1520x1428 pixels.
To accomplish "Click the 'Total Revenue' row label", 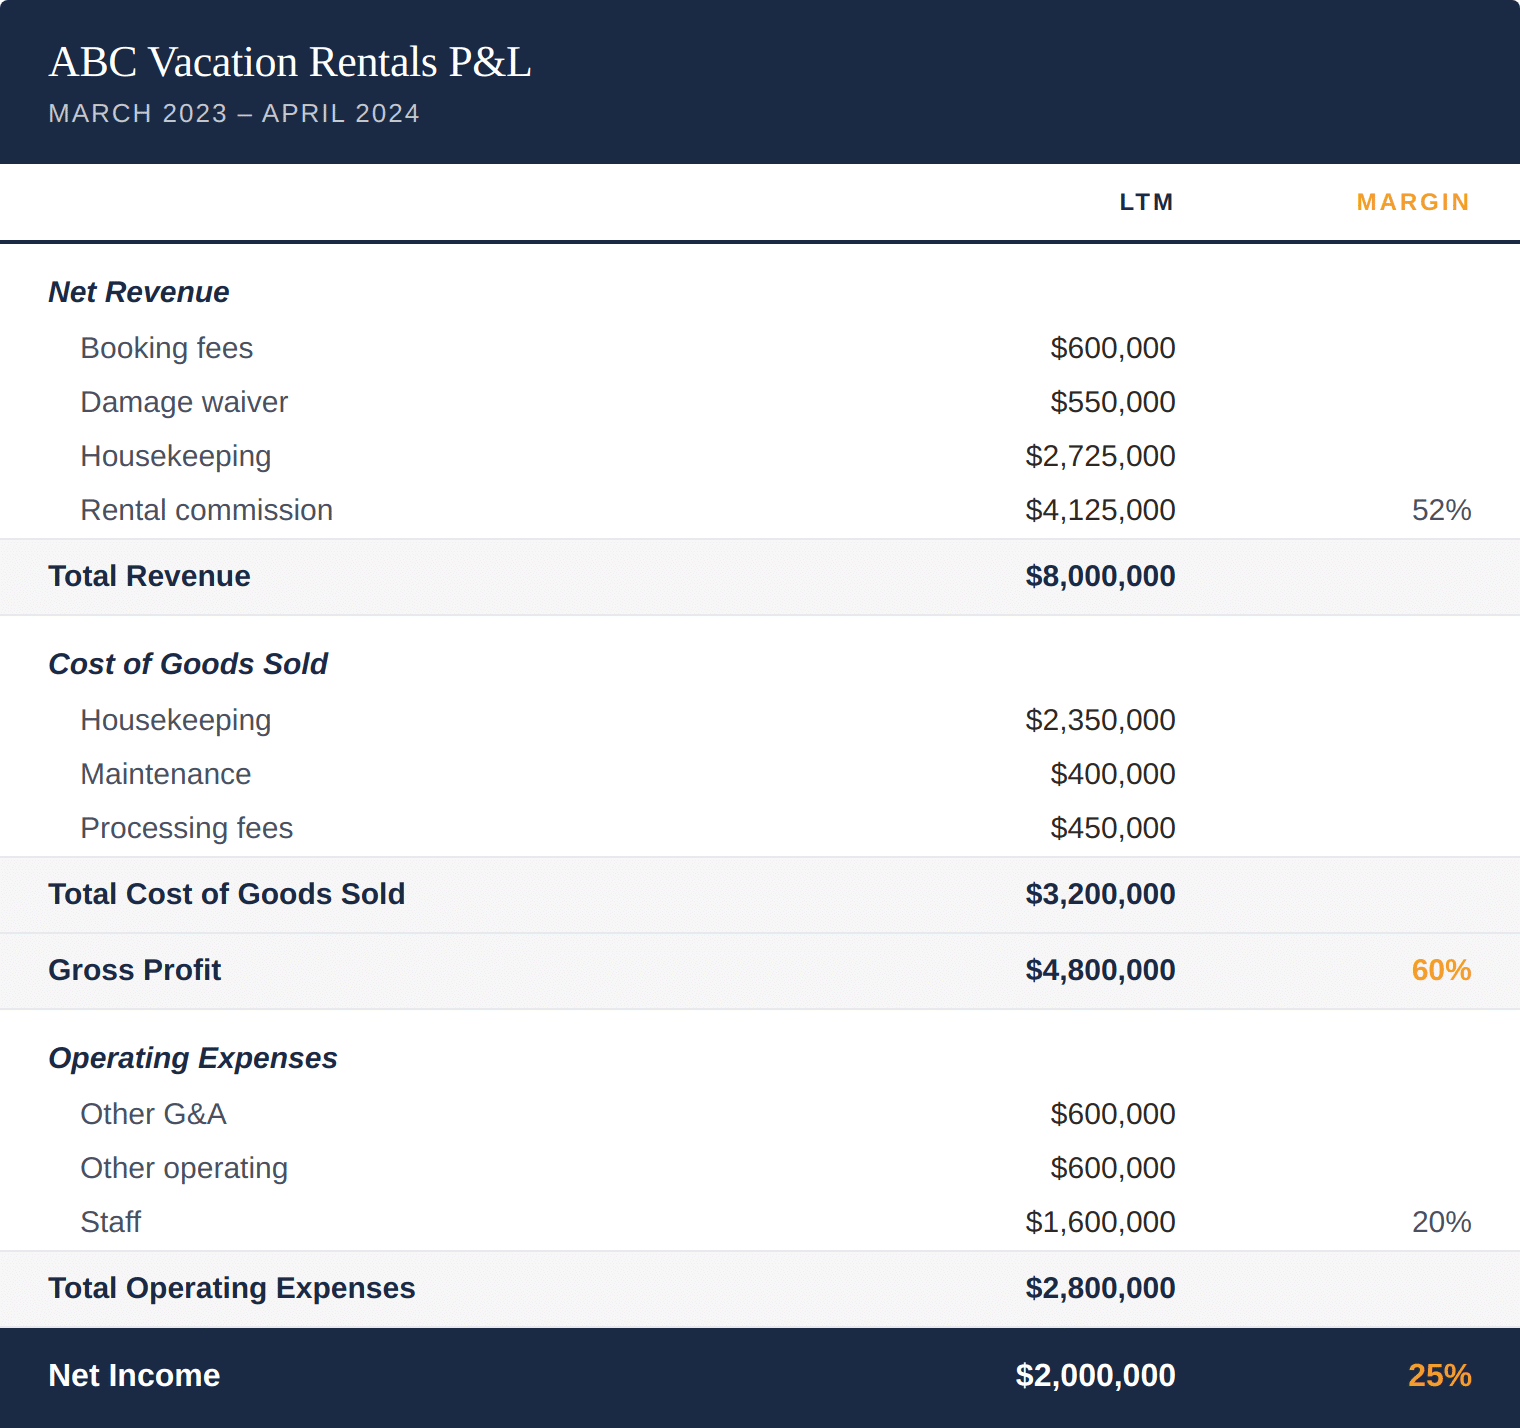I will [150, 576].
